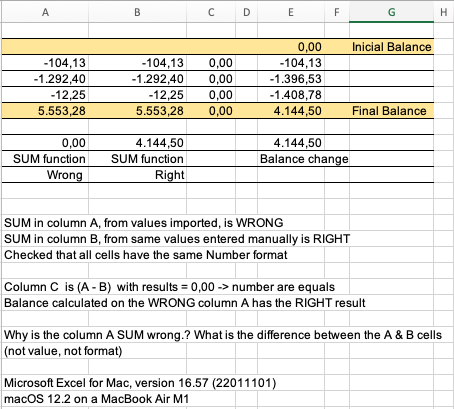The image size is (454, 409).
Task: Select column E cell -104,13
Action: click(x=291, y=63)
